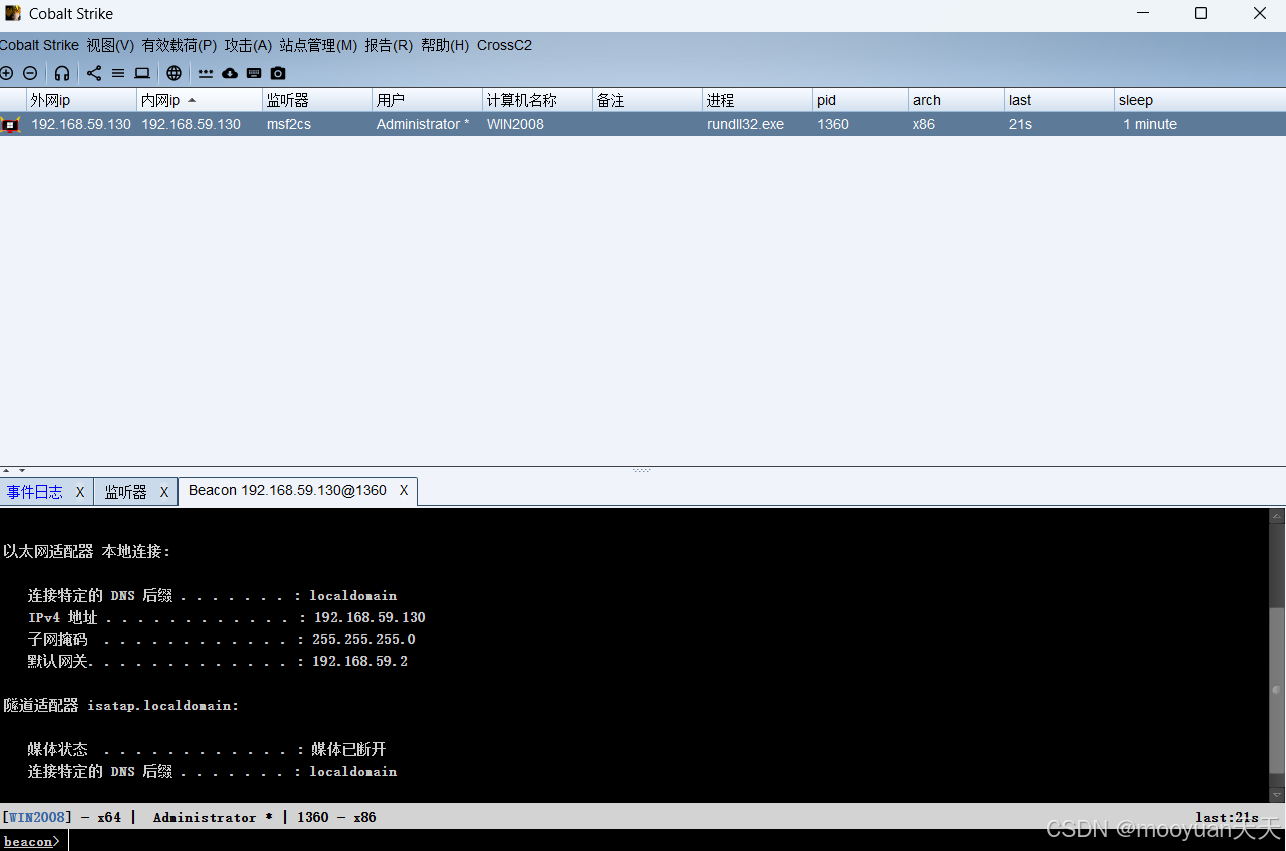Close the 监听器 tab
This screenshot has height=851, width=1286.
164,492
